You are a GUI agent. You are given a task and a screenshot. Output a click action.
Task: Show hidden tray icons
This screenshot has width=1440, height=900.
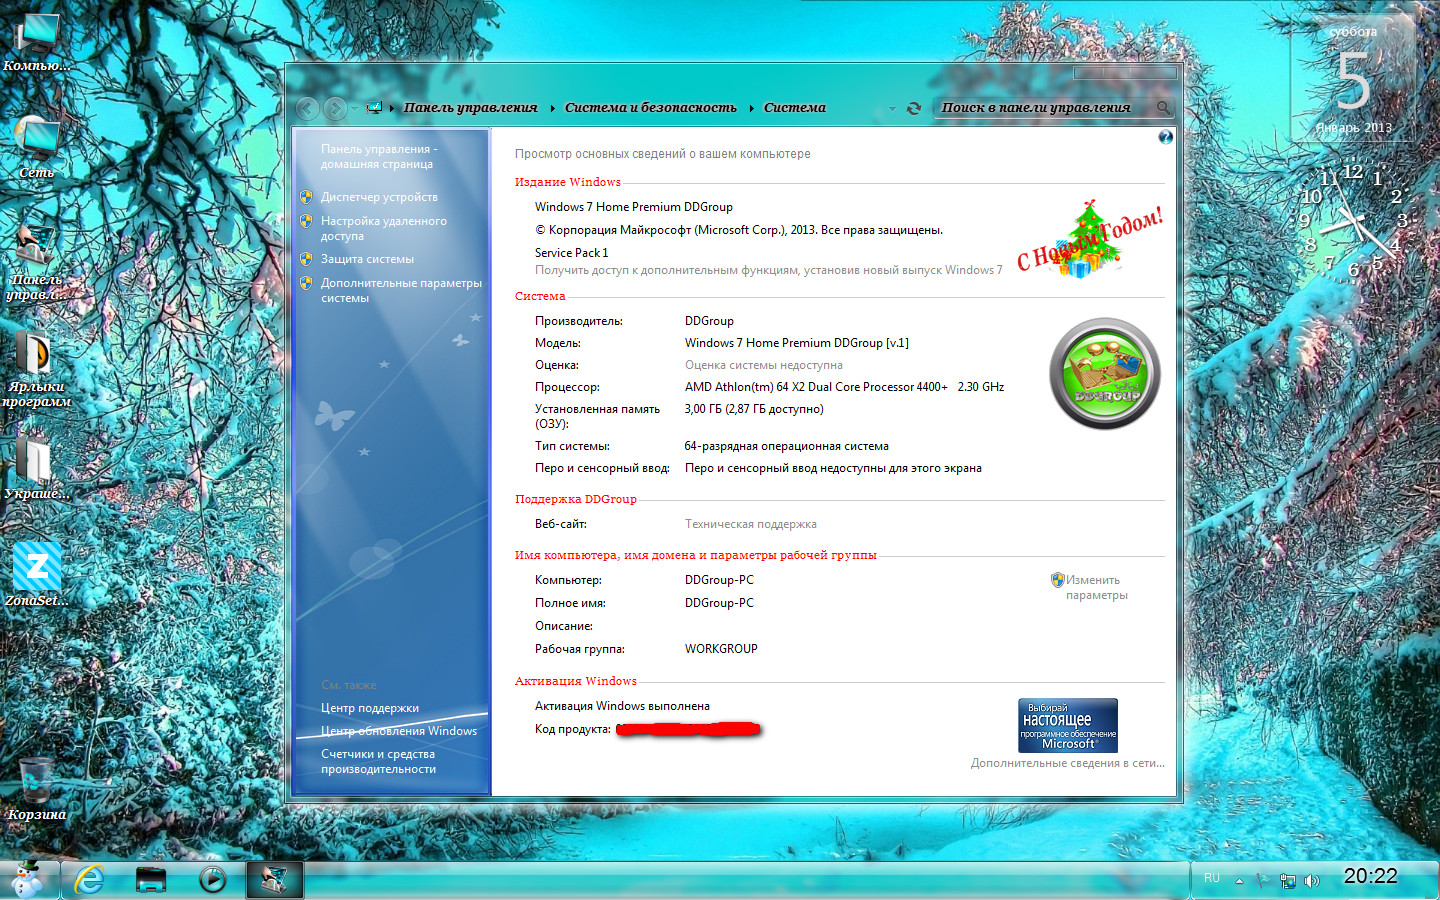pyautogui.click(x=1239, y=881)
